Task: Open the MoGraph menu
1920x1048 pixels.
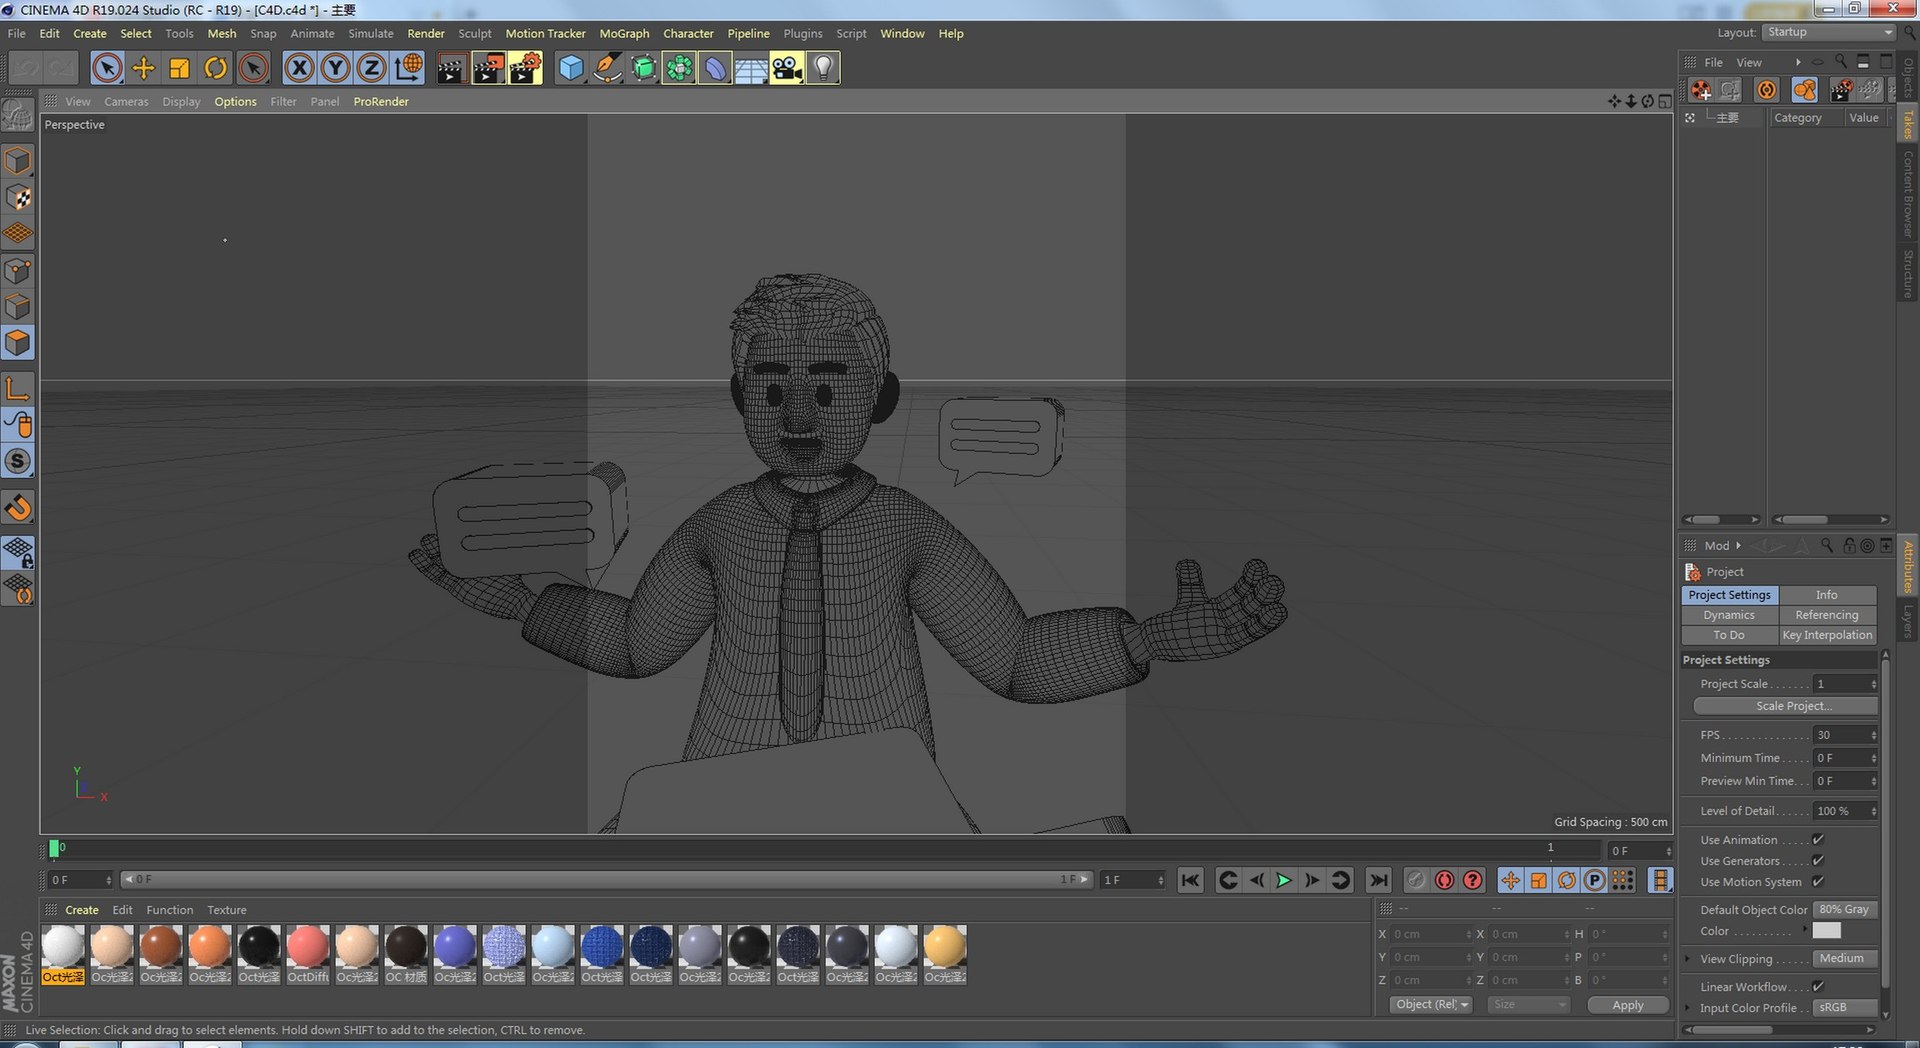Action: click(624, 33)
